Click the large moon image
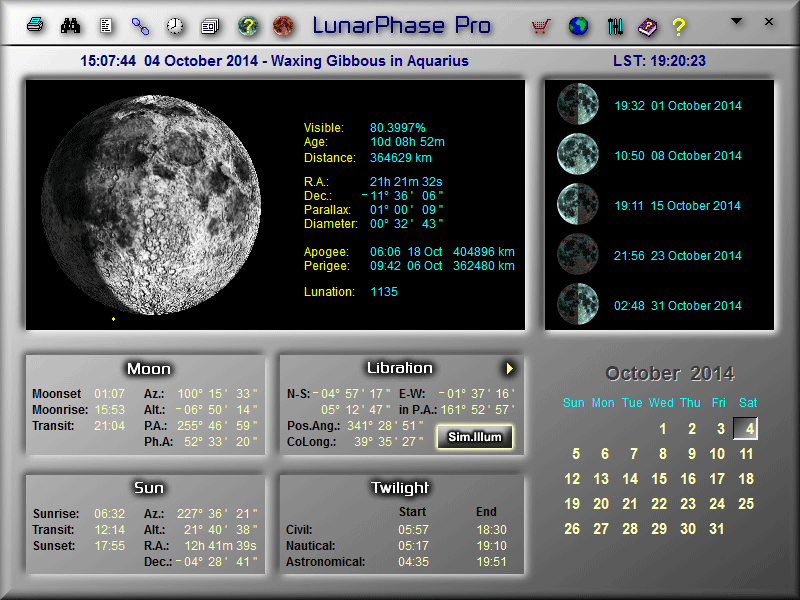Viewport: 800px width, 600px height. click(151, 204)
